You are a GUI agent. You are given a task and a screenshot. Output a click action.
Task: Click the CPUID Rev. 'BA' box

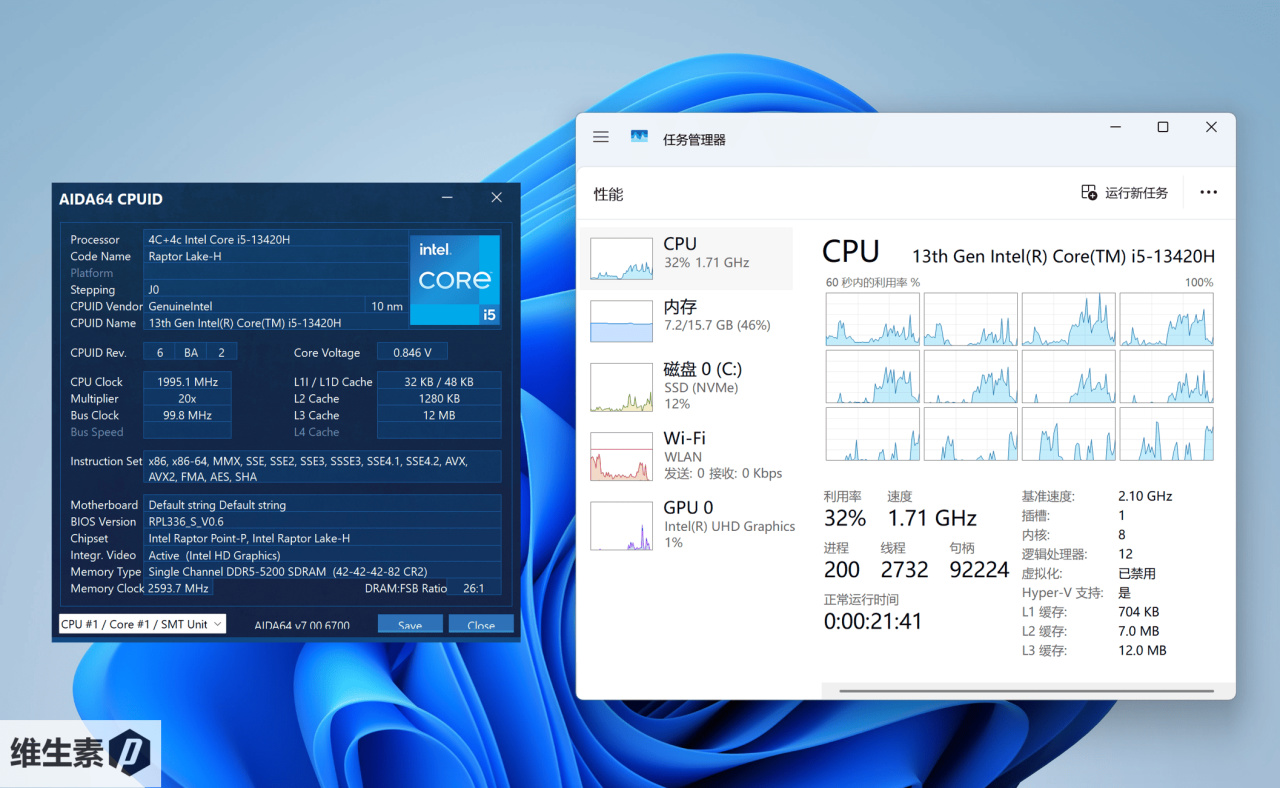(191, 352)
